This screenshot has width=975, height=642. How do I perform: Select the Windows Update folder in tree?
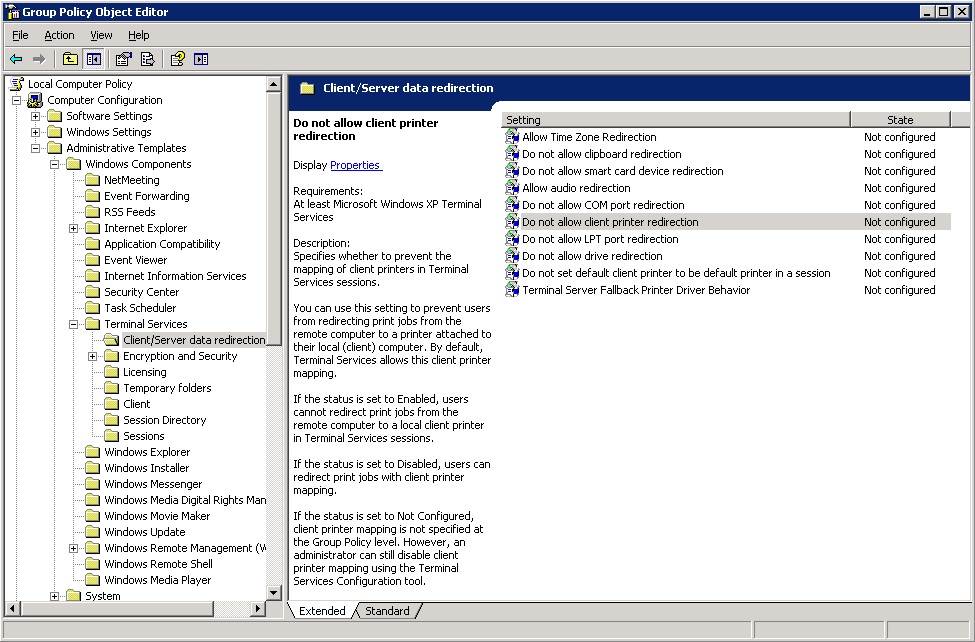(144, 532)
